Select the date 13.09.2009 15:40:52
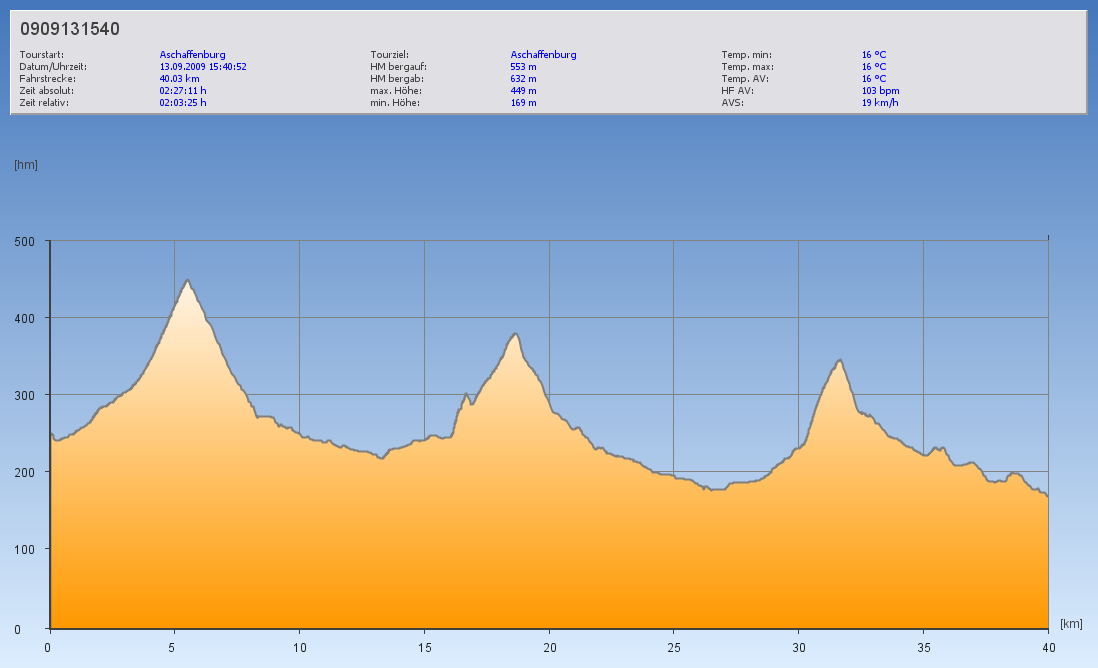Viewport: 1098px width, 668px height. pos(203,67)
